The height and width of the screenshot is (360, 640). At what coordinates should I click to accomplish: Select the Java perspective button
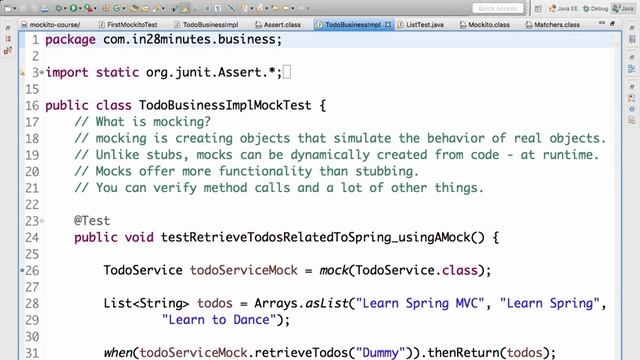point(623,9)
